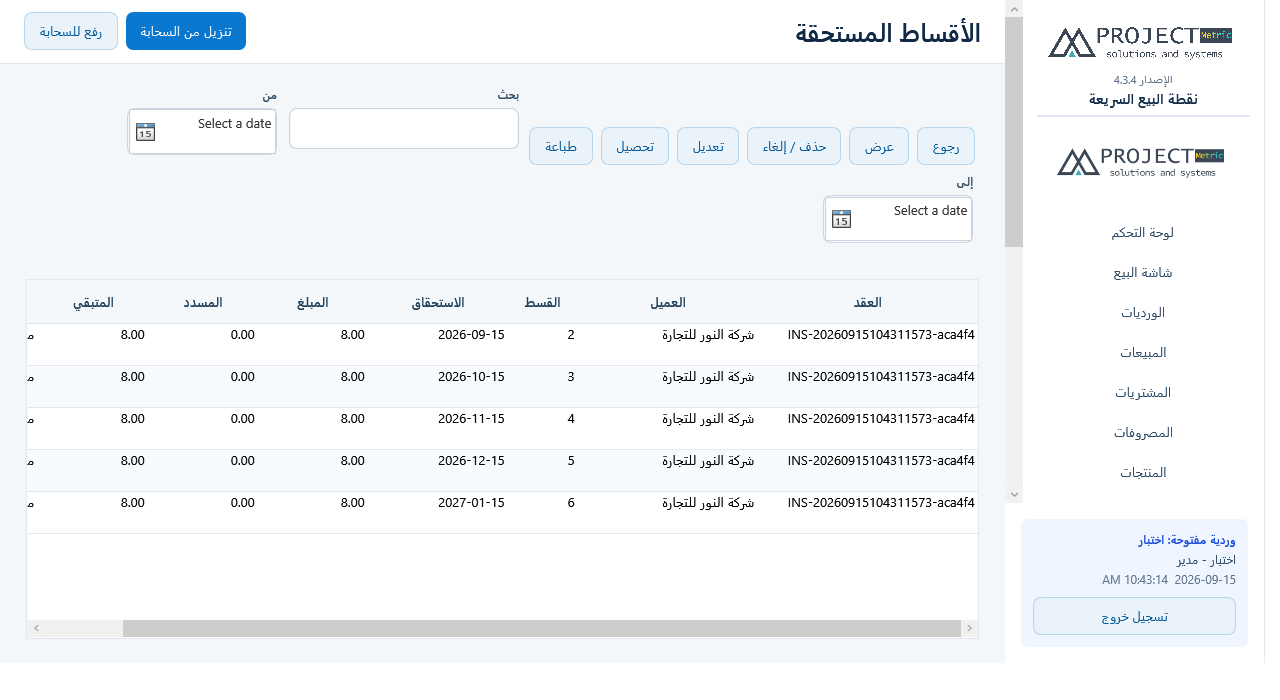Open المصروفات in the sidebar
The width and height of the screenshot is (1280, 700).
[1141, 432]
